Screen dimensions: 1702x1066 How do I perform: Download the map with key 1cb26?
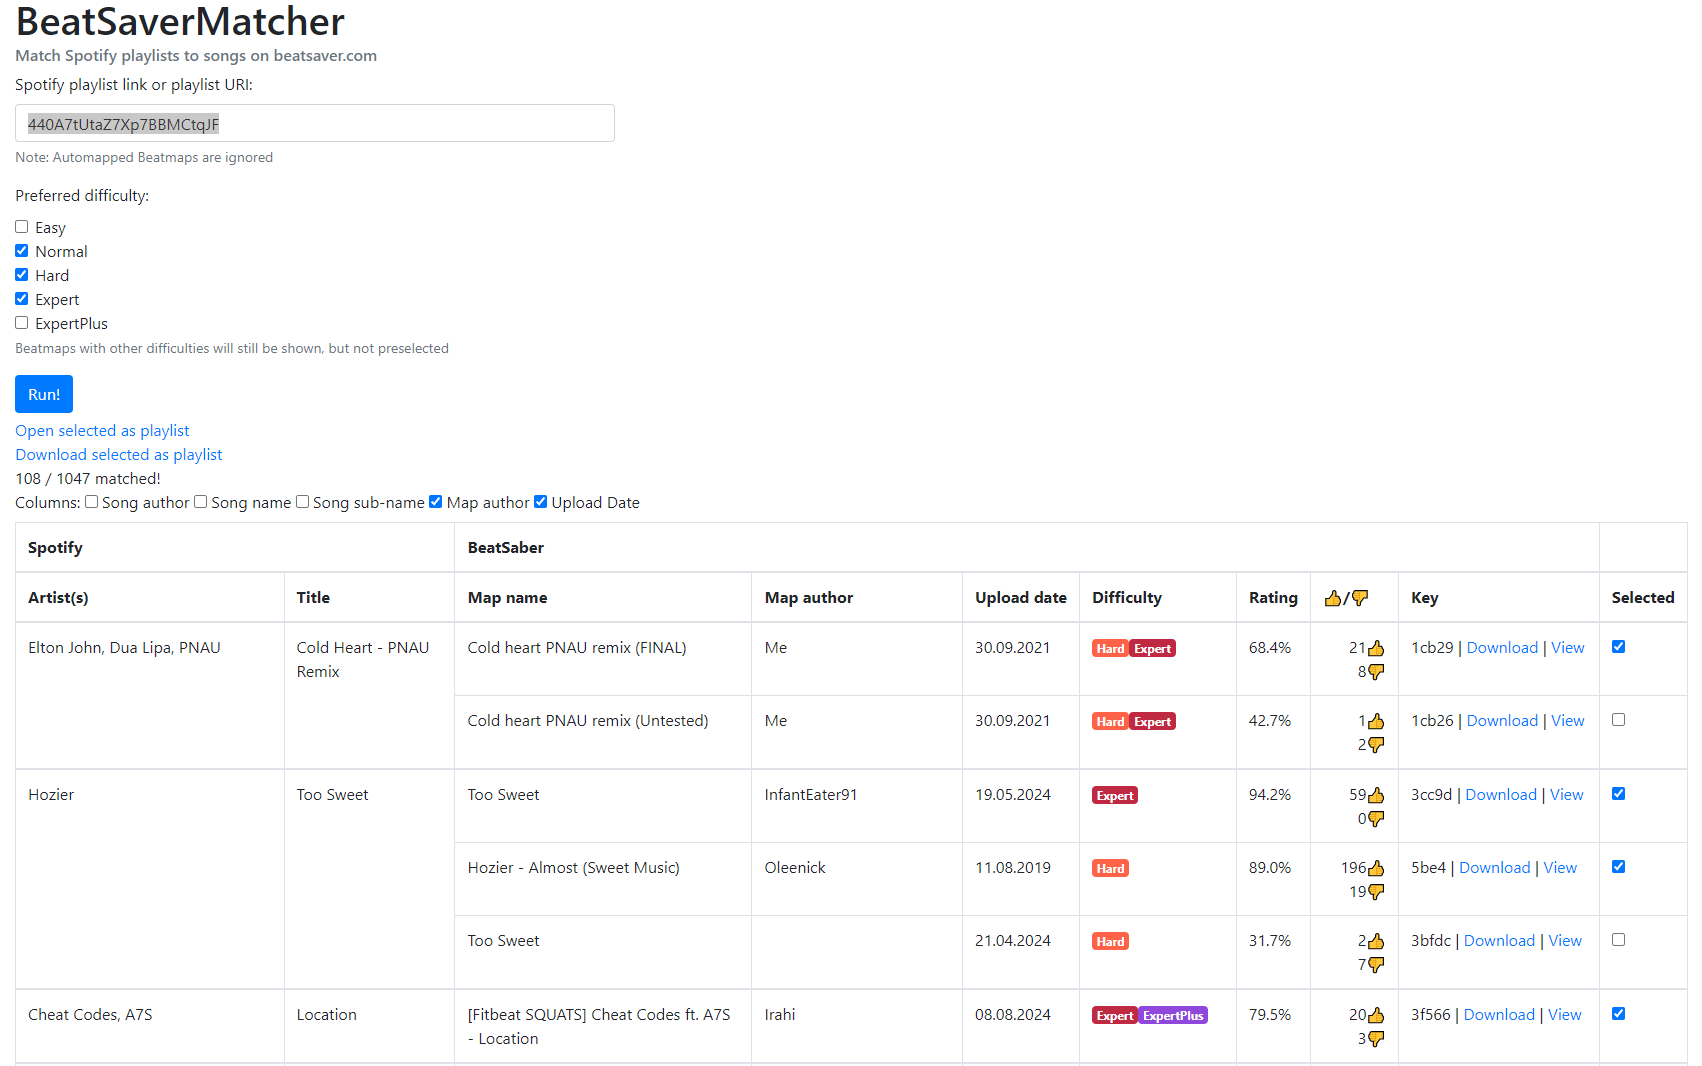(x=1502, y=721)
